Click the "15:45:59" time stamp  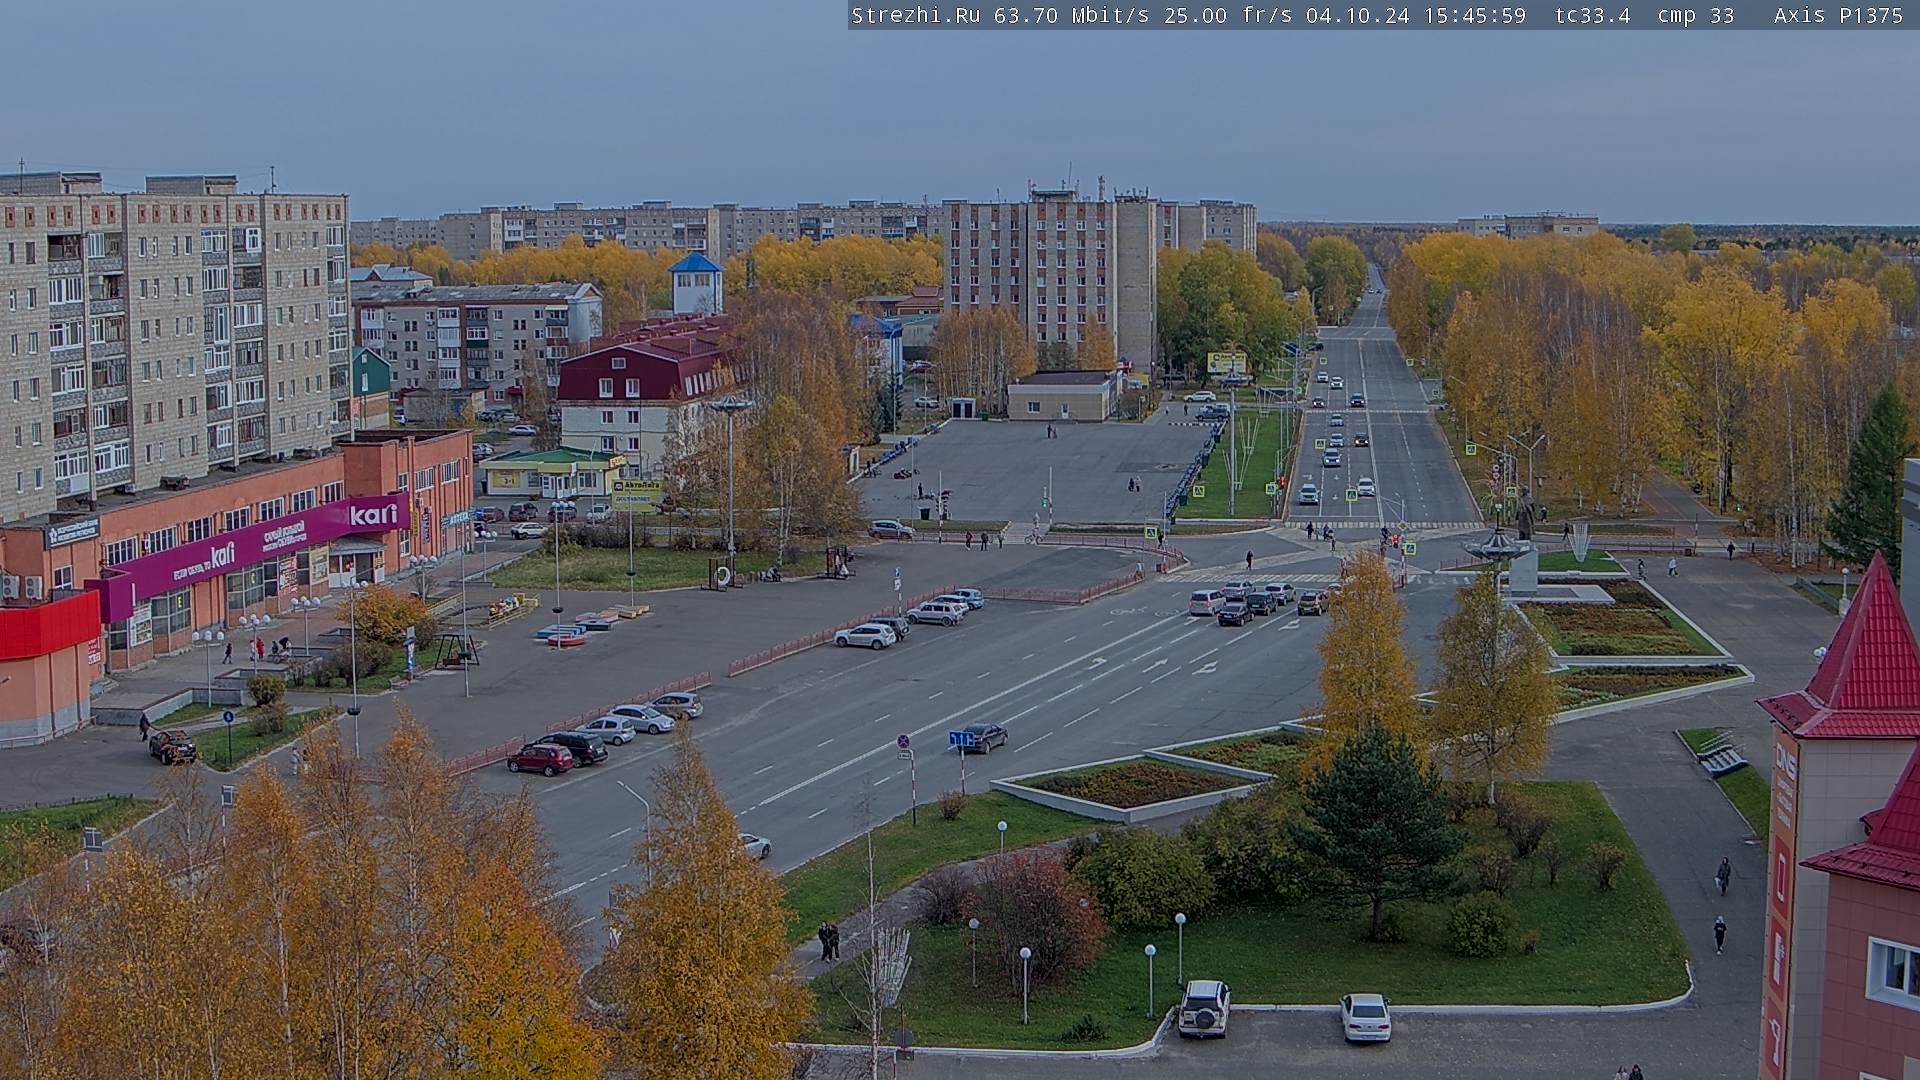click(x=1474, y=15)
